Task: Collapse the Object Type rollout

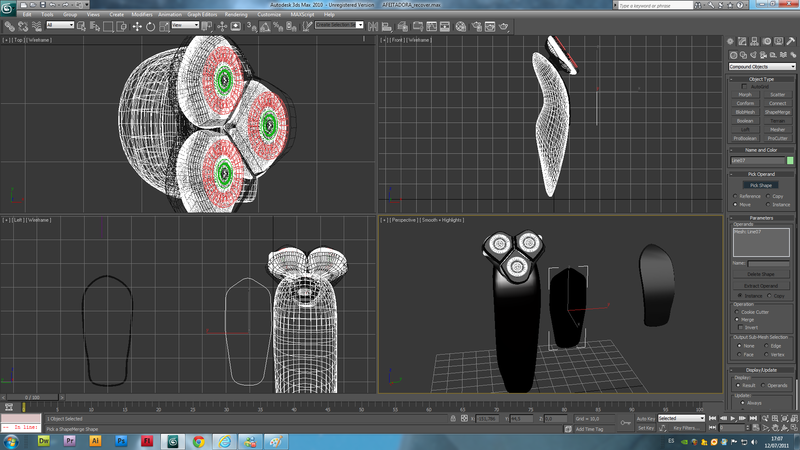Action: (x=761, y=79)
